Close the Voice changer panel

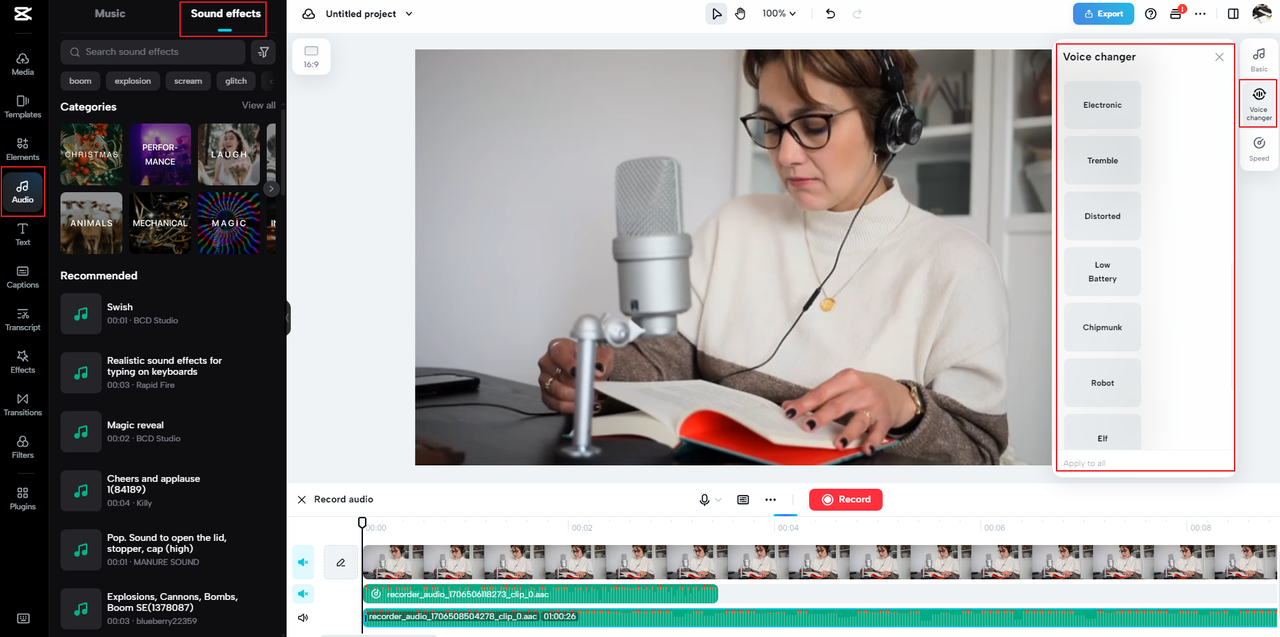tap(1219, 57)
